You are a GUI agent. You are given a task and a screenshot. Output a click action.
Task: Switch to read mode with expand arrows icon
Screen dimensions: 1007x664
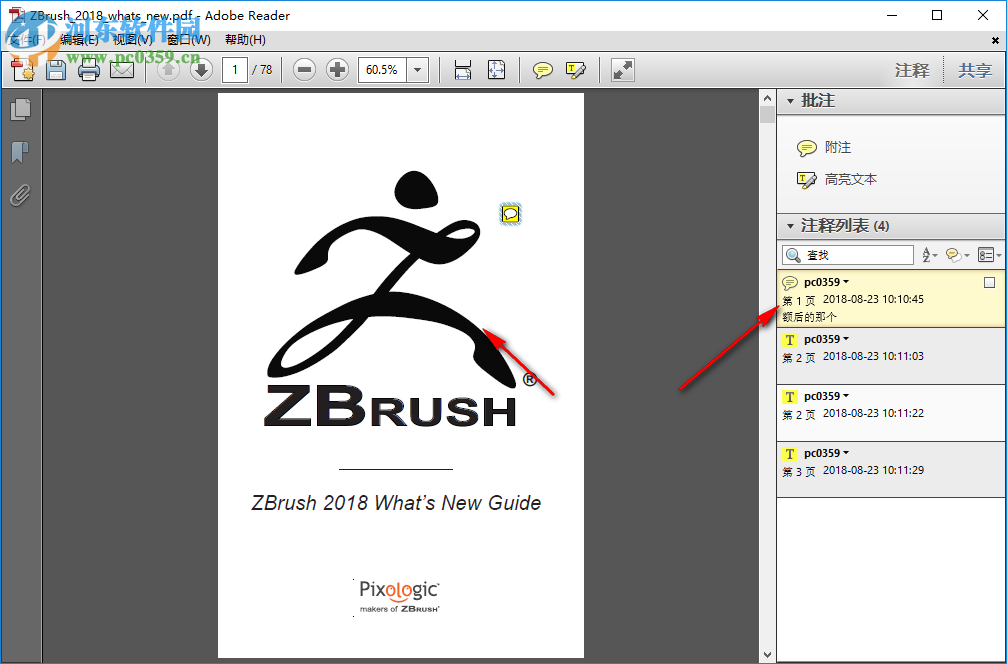[x=622, y=69]
